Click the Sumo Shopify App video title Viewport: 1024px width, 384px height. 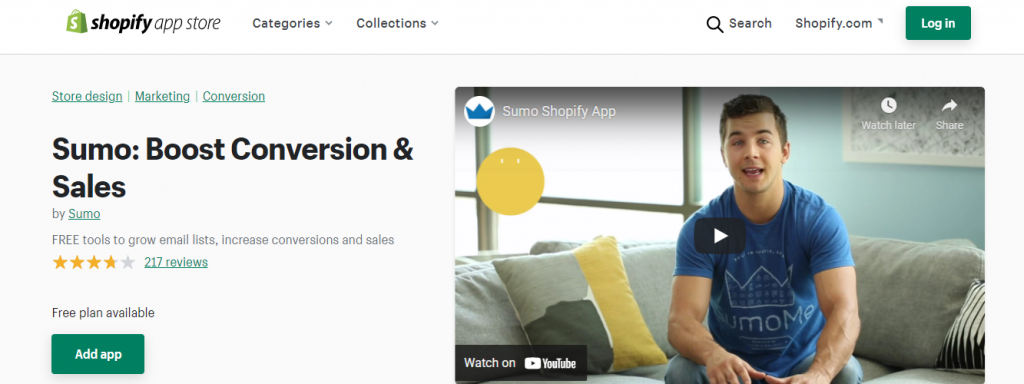pos(559,111)
